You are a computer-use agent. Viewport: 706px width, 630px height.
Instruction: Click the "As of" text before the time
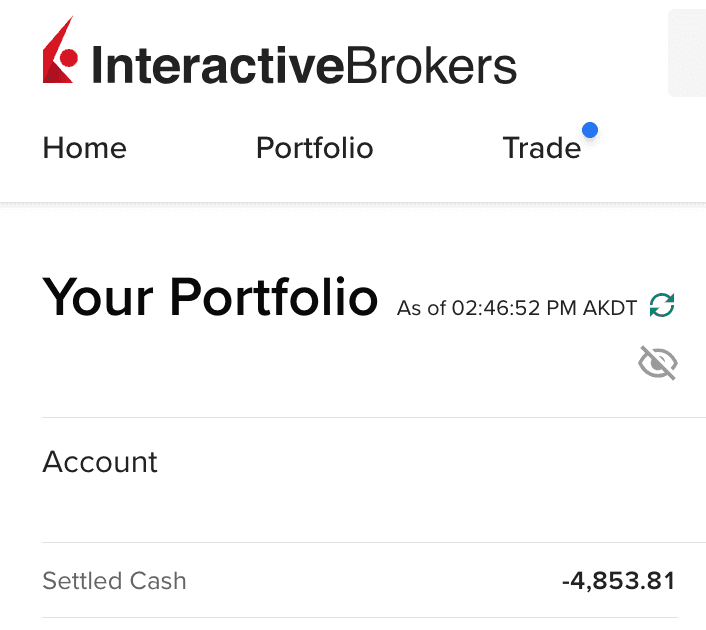pos(421,308)
